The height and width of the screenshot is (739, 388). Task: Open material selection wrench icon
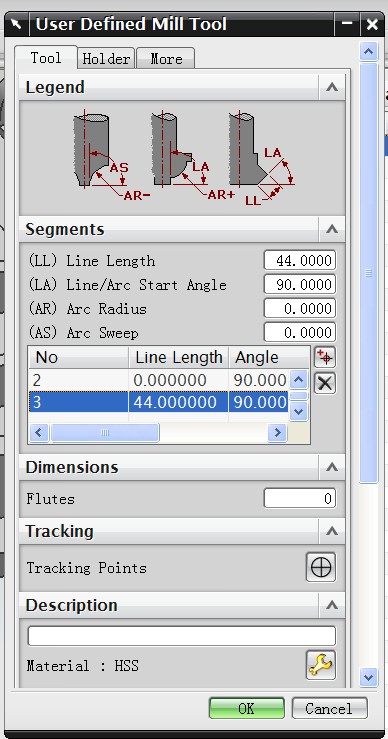[x=321, y=665]
